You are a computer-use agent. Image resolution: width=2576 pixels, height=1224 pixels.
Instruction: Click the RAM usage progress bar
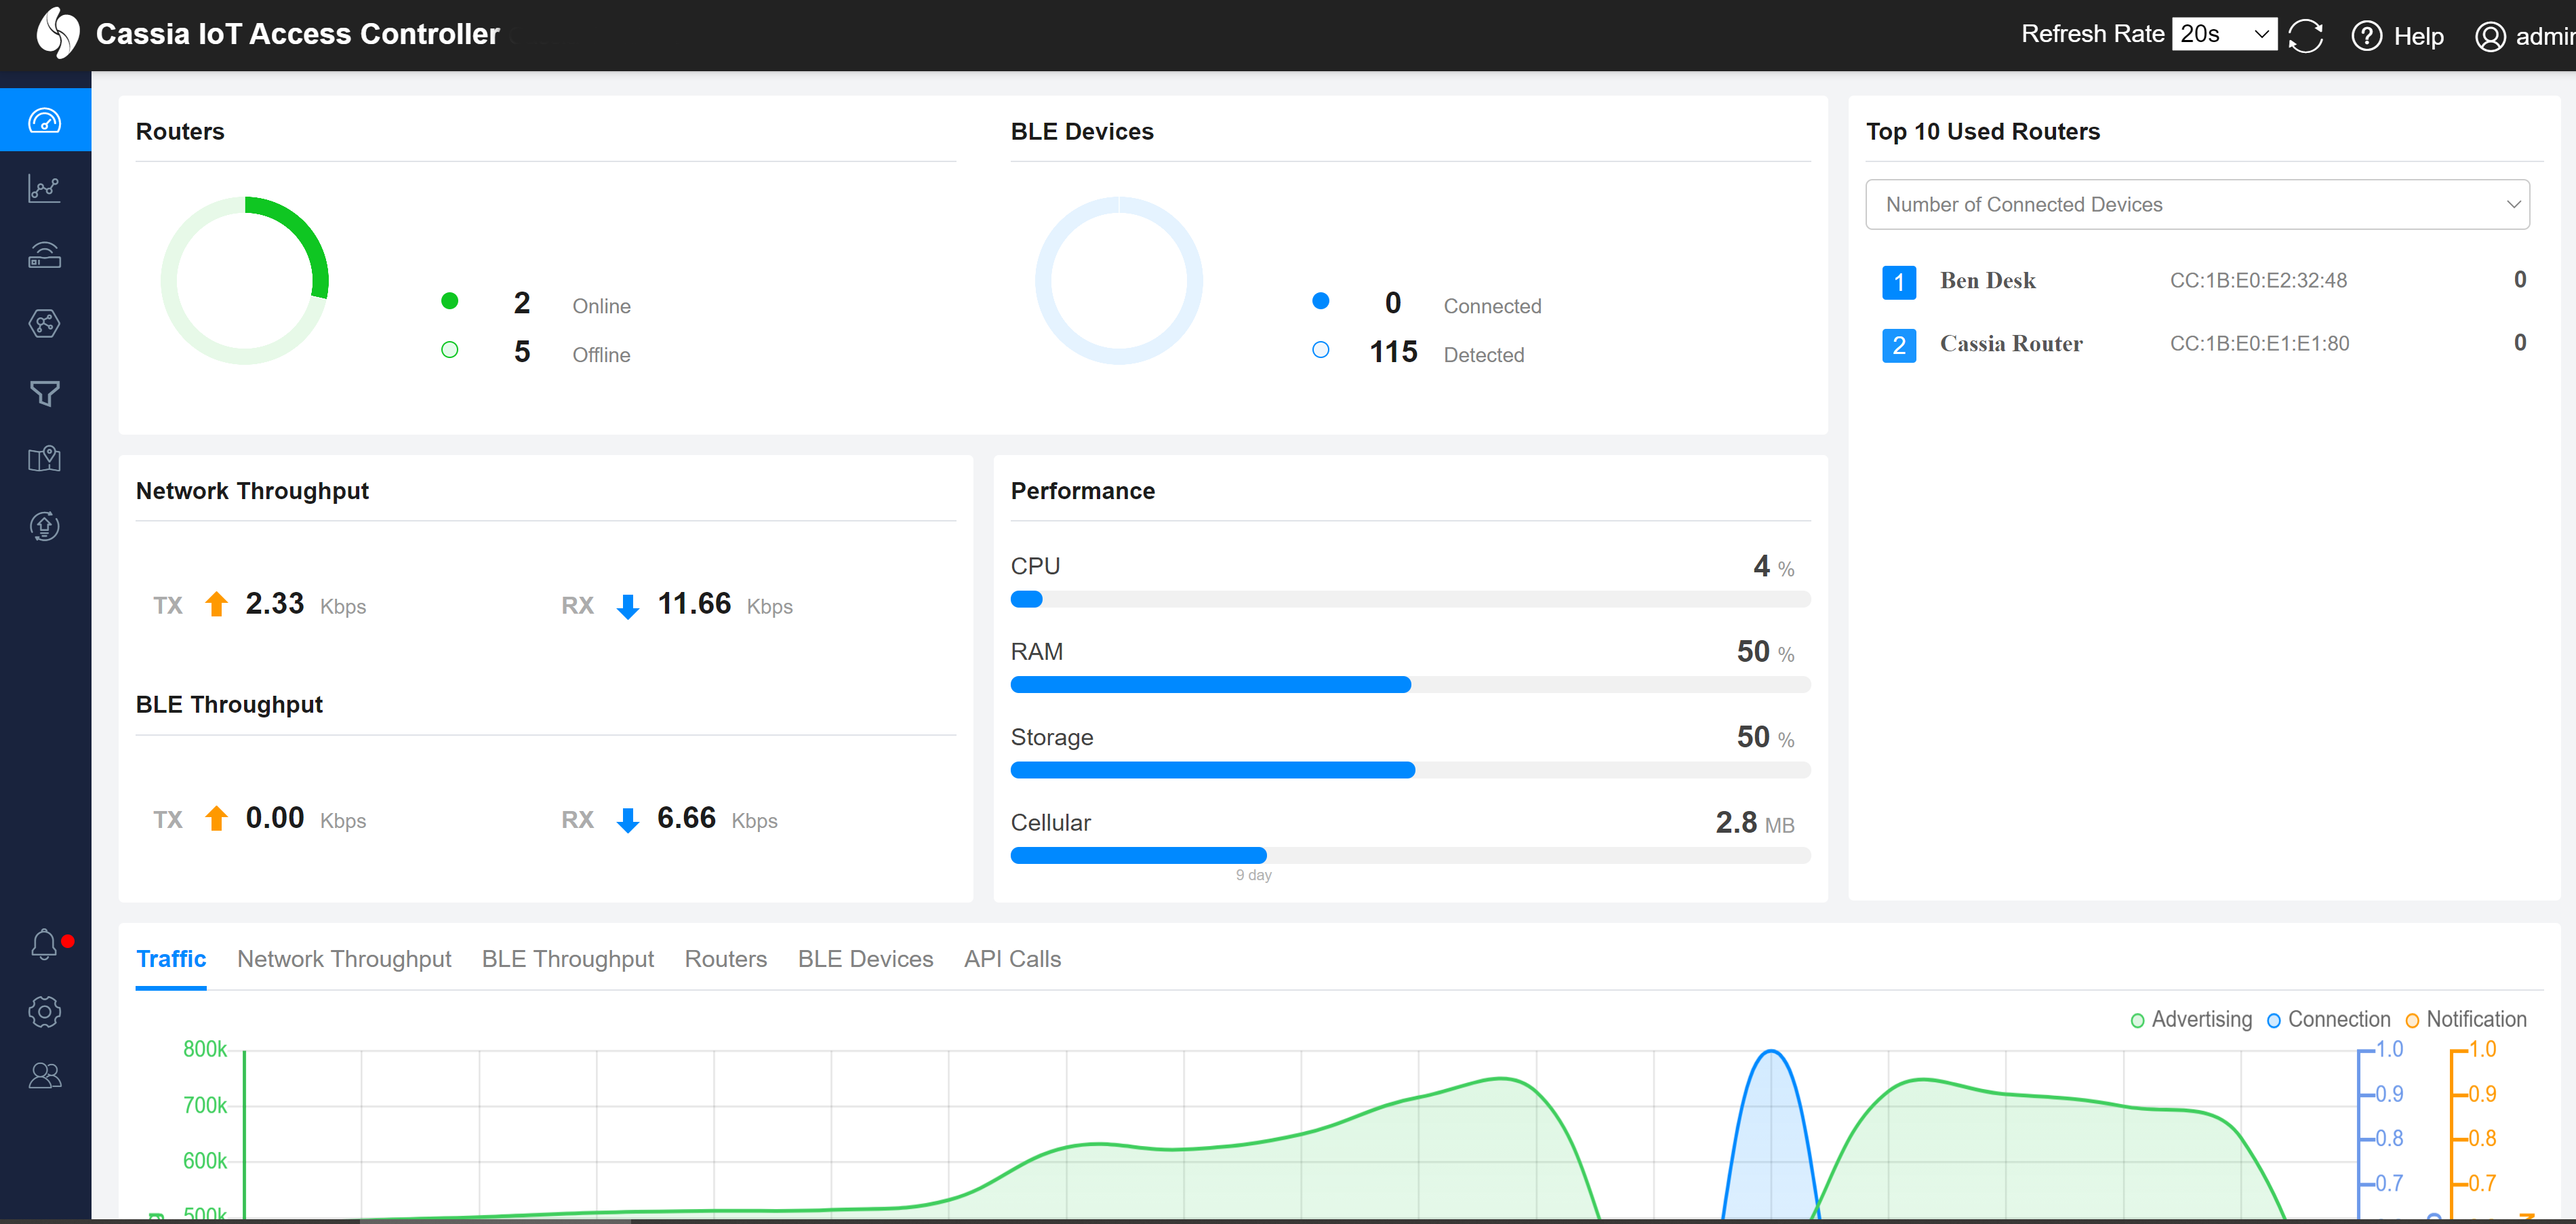1410,685
